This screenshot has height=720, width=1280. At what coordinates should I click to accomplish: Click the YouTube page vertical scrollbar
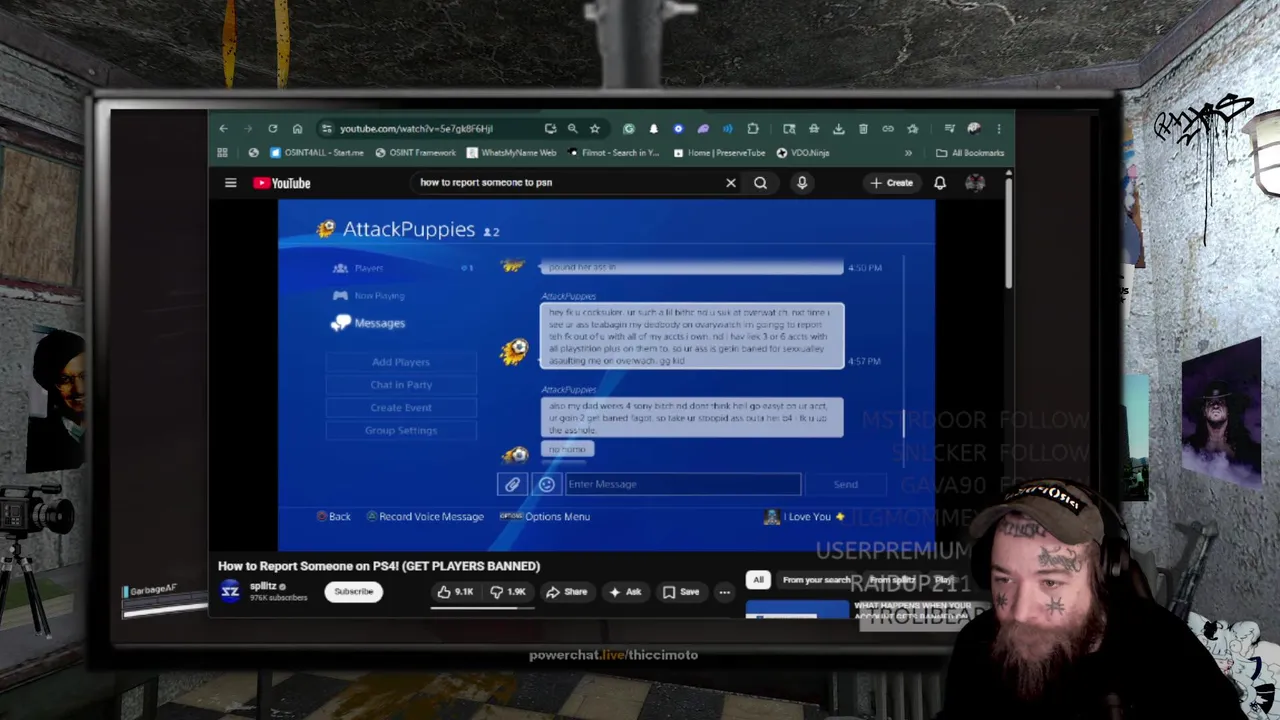1008,235
